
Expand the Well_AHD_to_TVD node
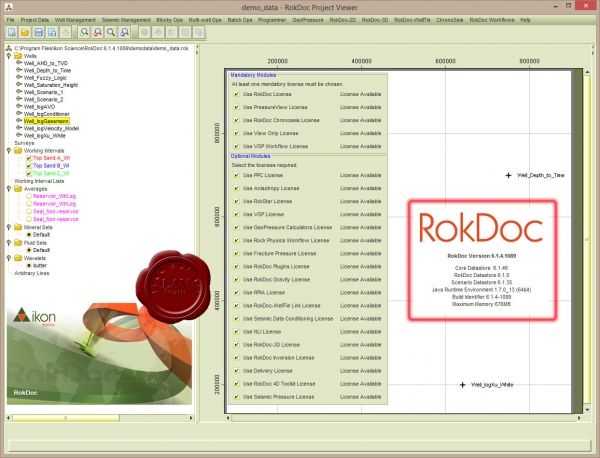coord(18,63)
